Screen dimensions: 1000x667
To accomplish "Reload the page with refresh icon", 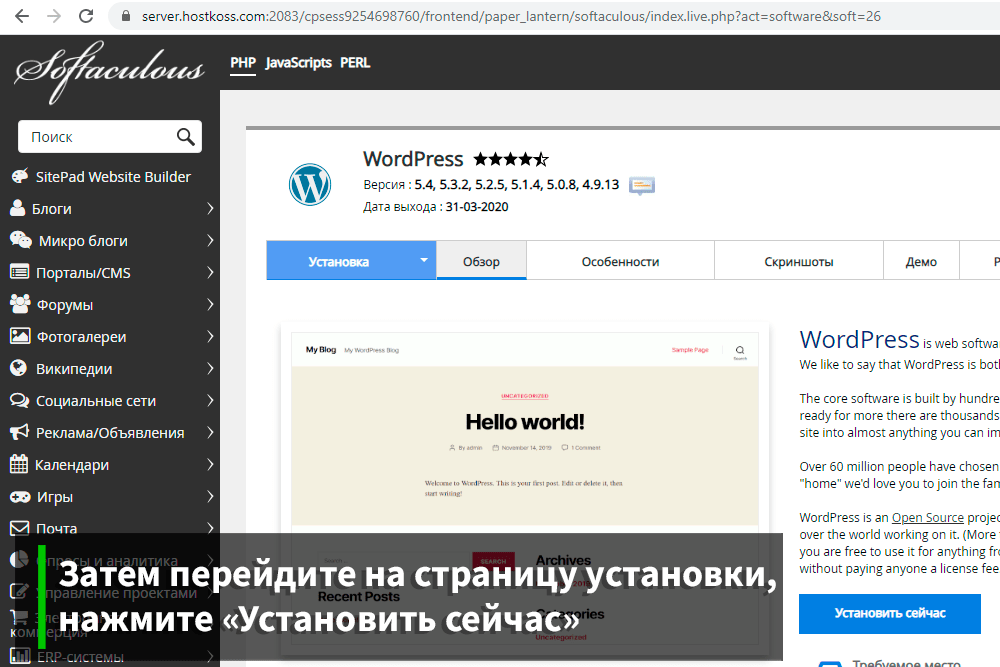I will [x=86, y=16].
